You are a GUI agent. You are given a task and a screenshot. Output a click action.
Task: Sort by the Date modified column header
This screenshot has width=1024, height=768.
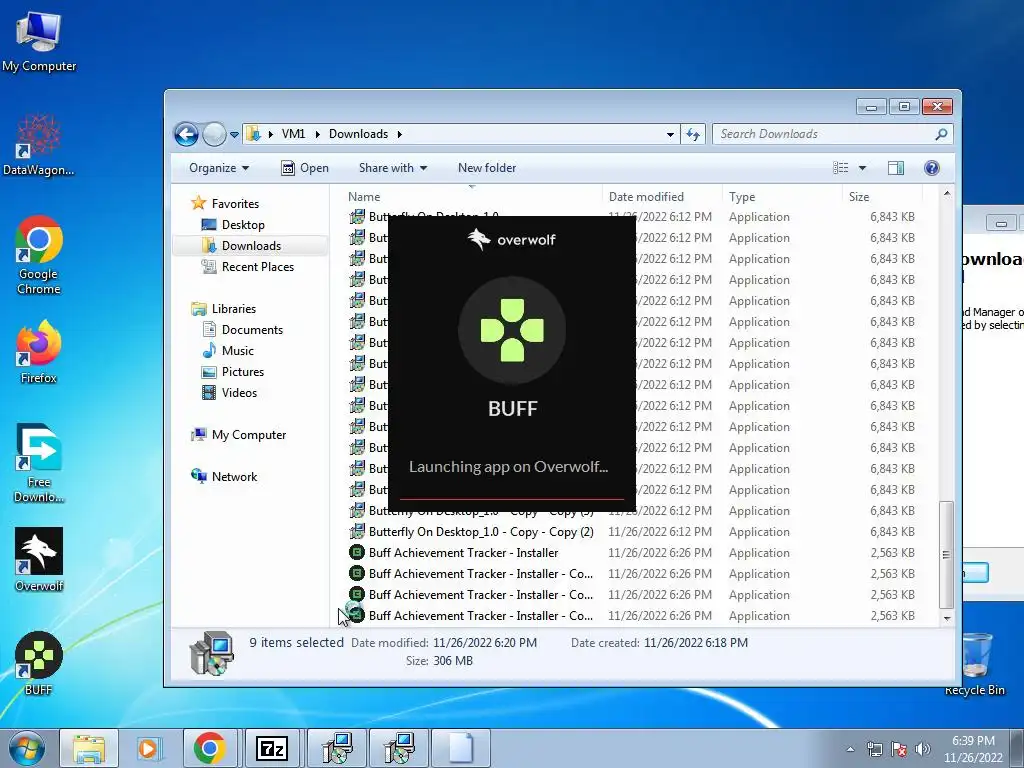pos(662,197)
